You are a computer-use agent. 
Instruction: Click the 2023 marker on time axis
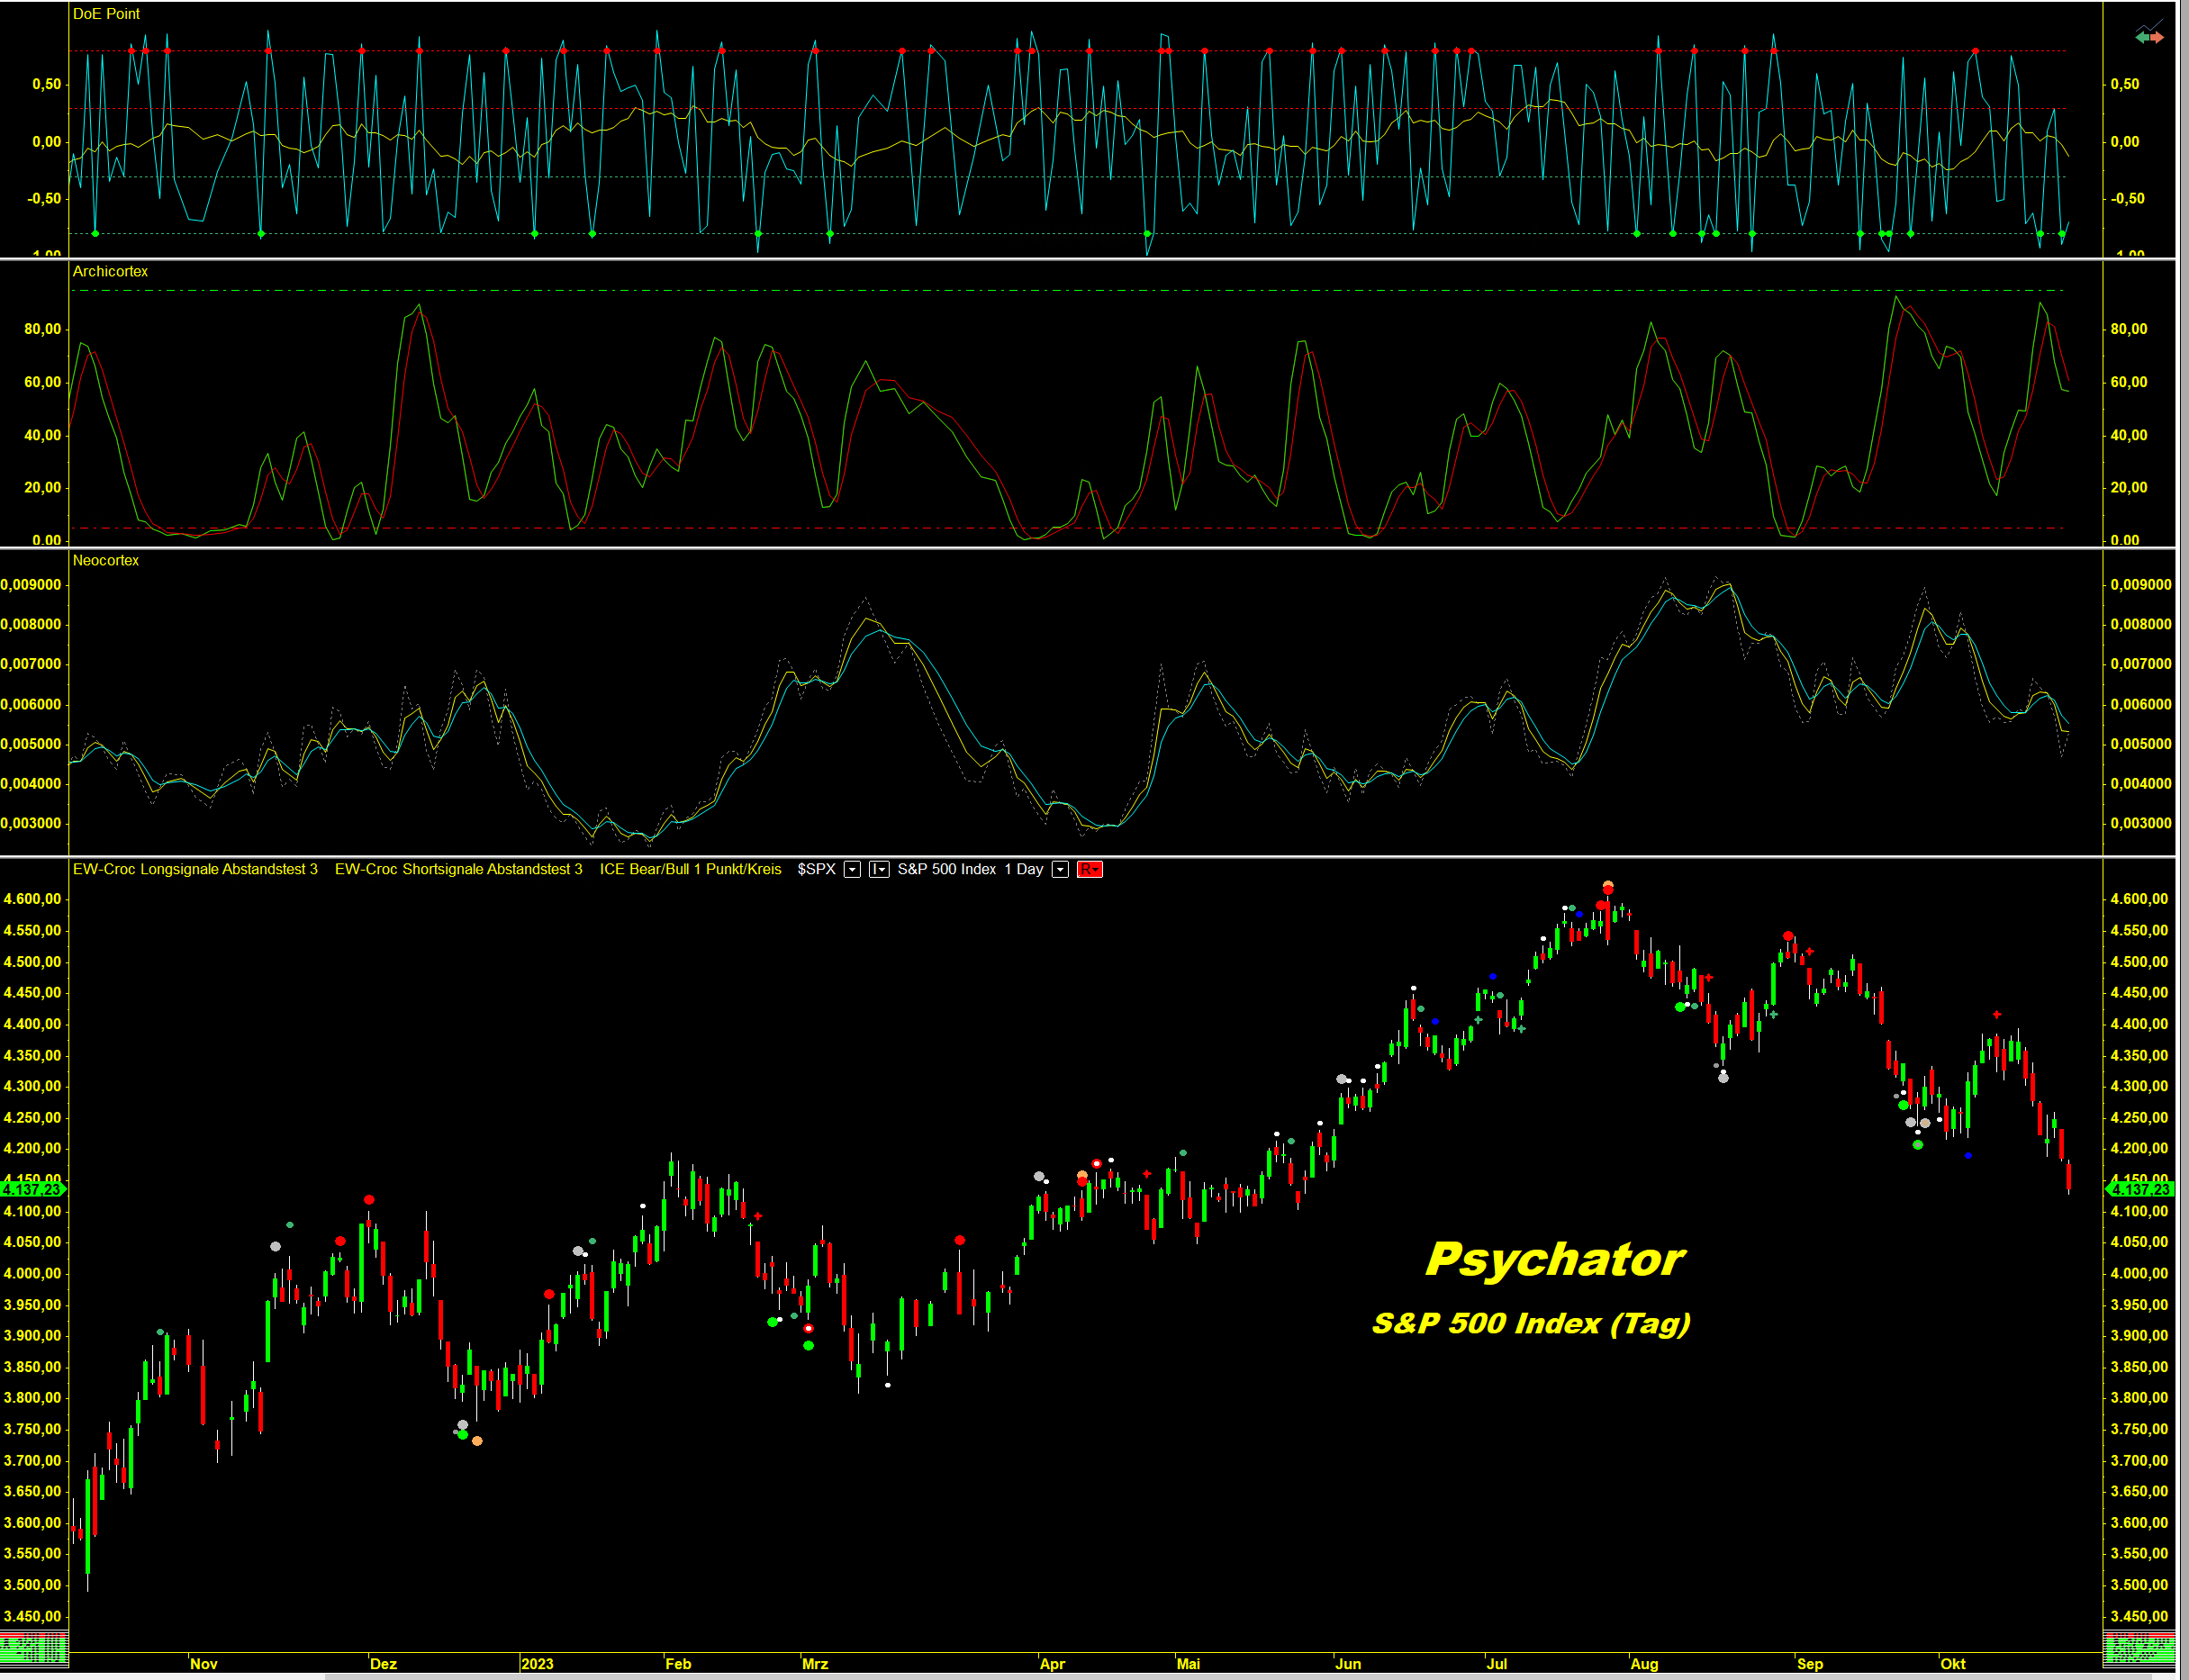click(x=537, y=1664)
